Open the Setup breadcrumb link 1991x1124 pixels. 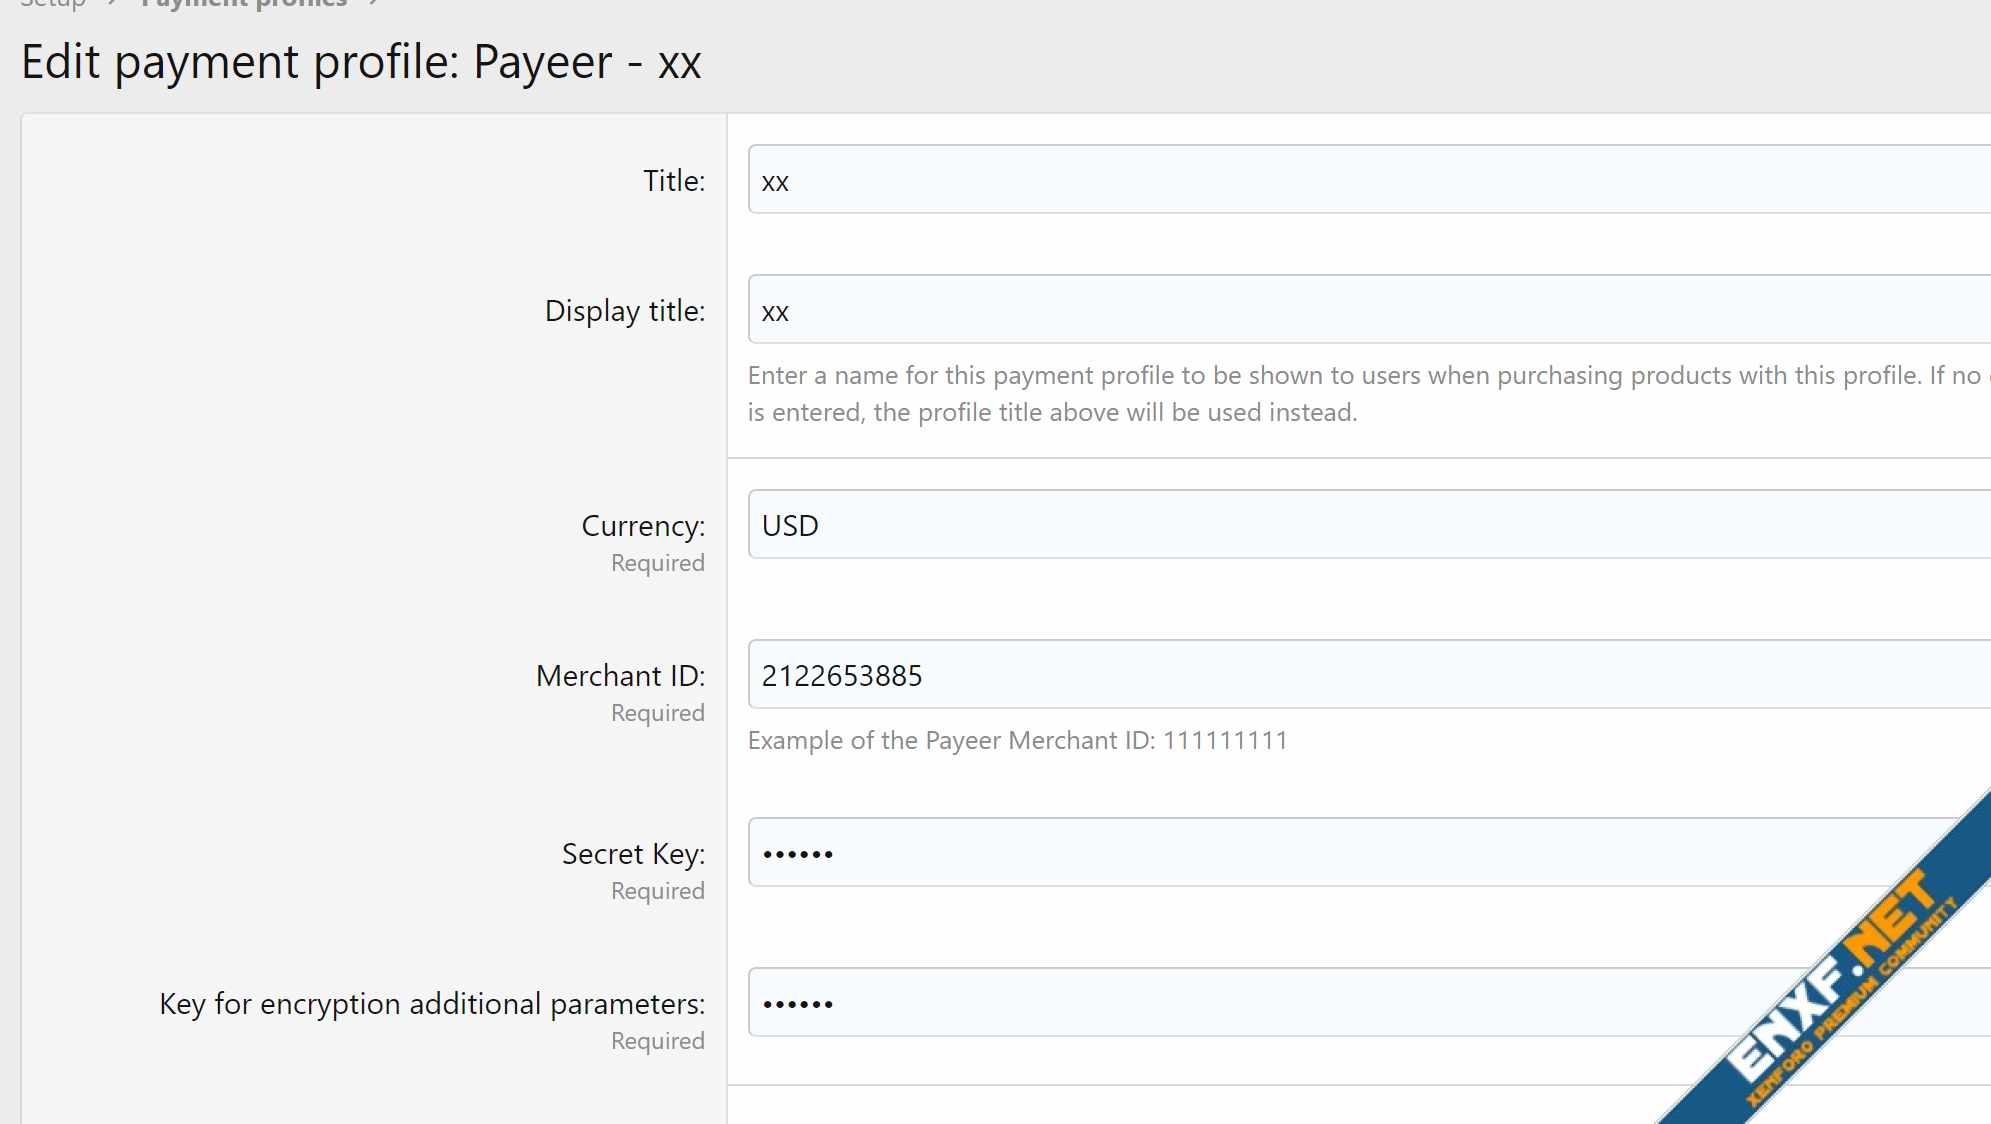tap(53, 4)
